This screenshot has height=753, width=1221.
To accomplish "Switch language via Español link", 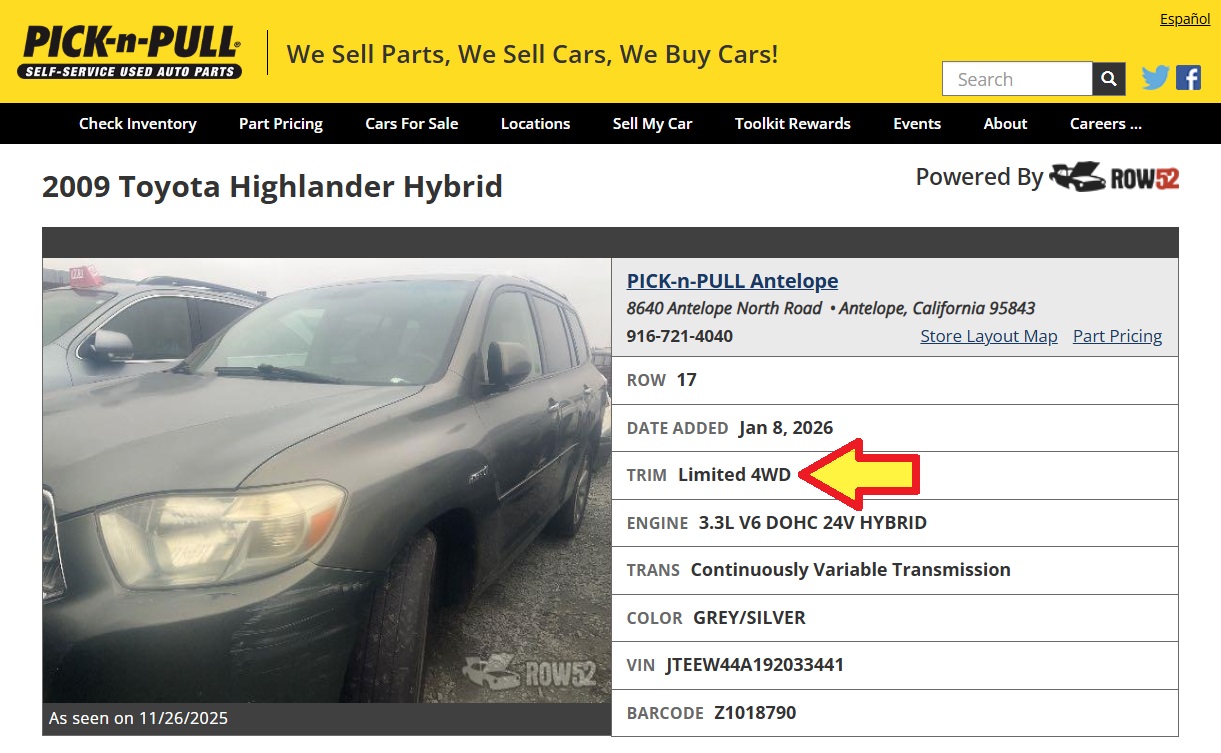I will pyautogui.click(x=1185, y=19).
